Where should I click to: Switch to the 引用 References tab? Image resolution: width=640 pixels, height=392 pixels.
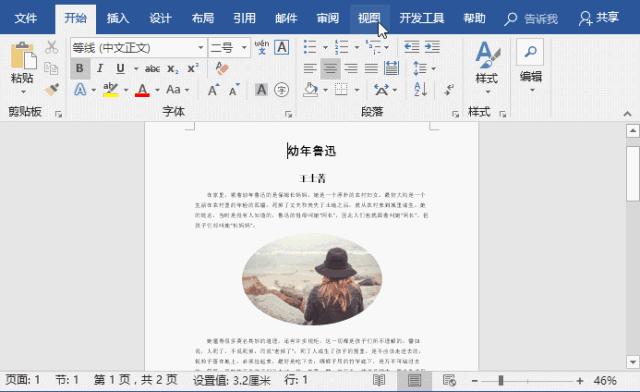[244, 18]
